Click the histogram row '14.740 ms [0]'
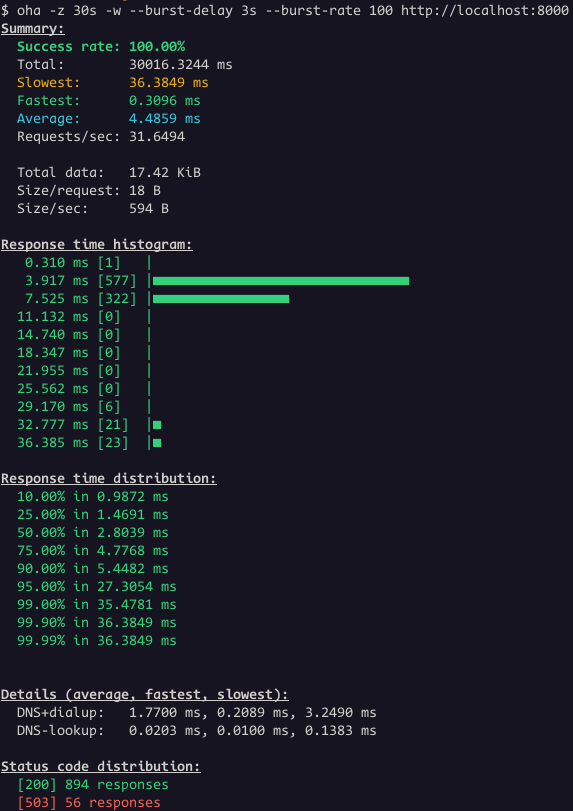573x811 pixels. click(84, 335)
